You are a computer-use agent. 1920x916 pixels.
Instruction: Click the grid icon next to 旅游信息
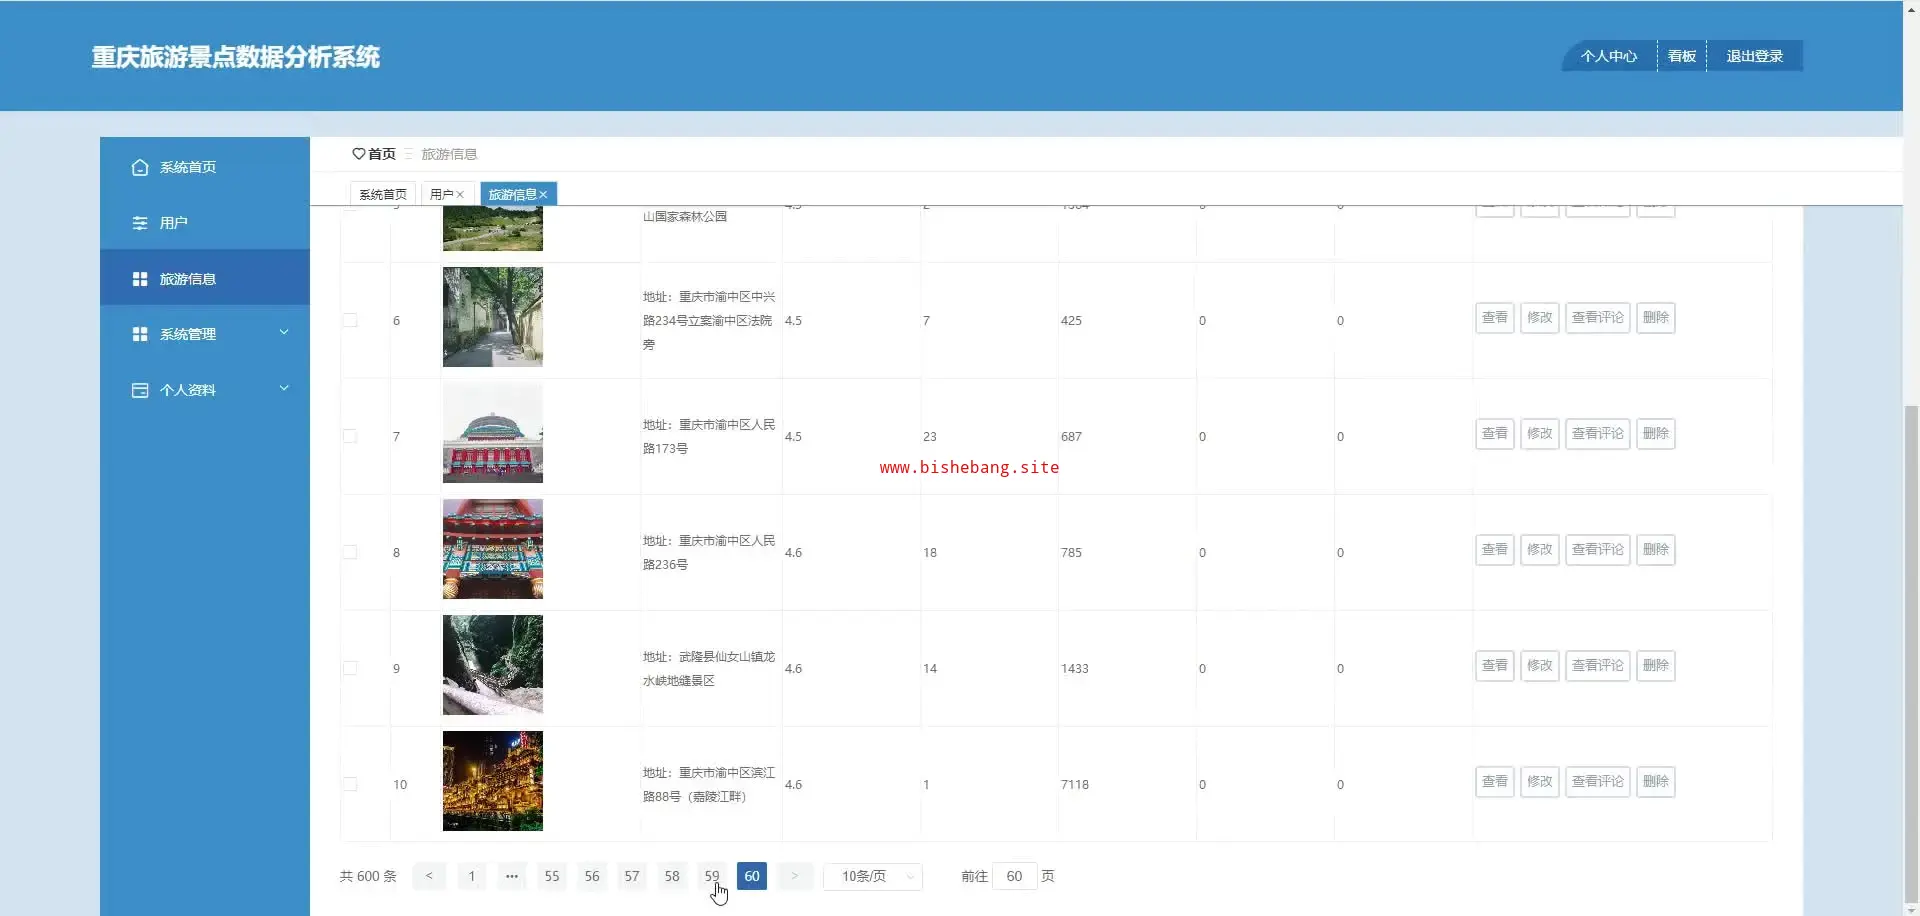tap(140, 279)
